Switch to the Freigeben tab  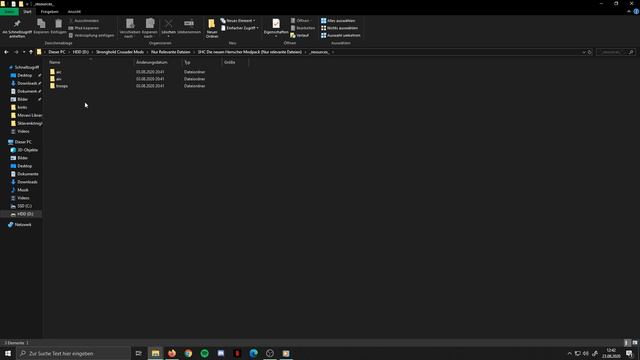(x=49, y=11)
